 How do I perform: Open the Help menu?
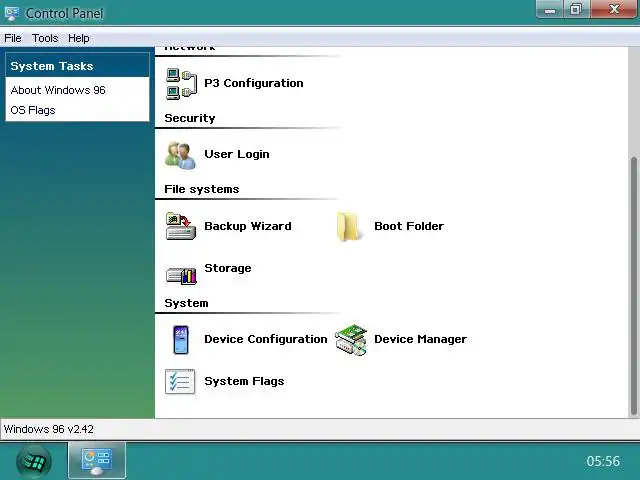(x=78, y=38)
